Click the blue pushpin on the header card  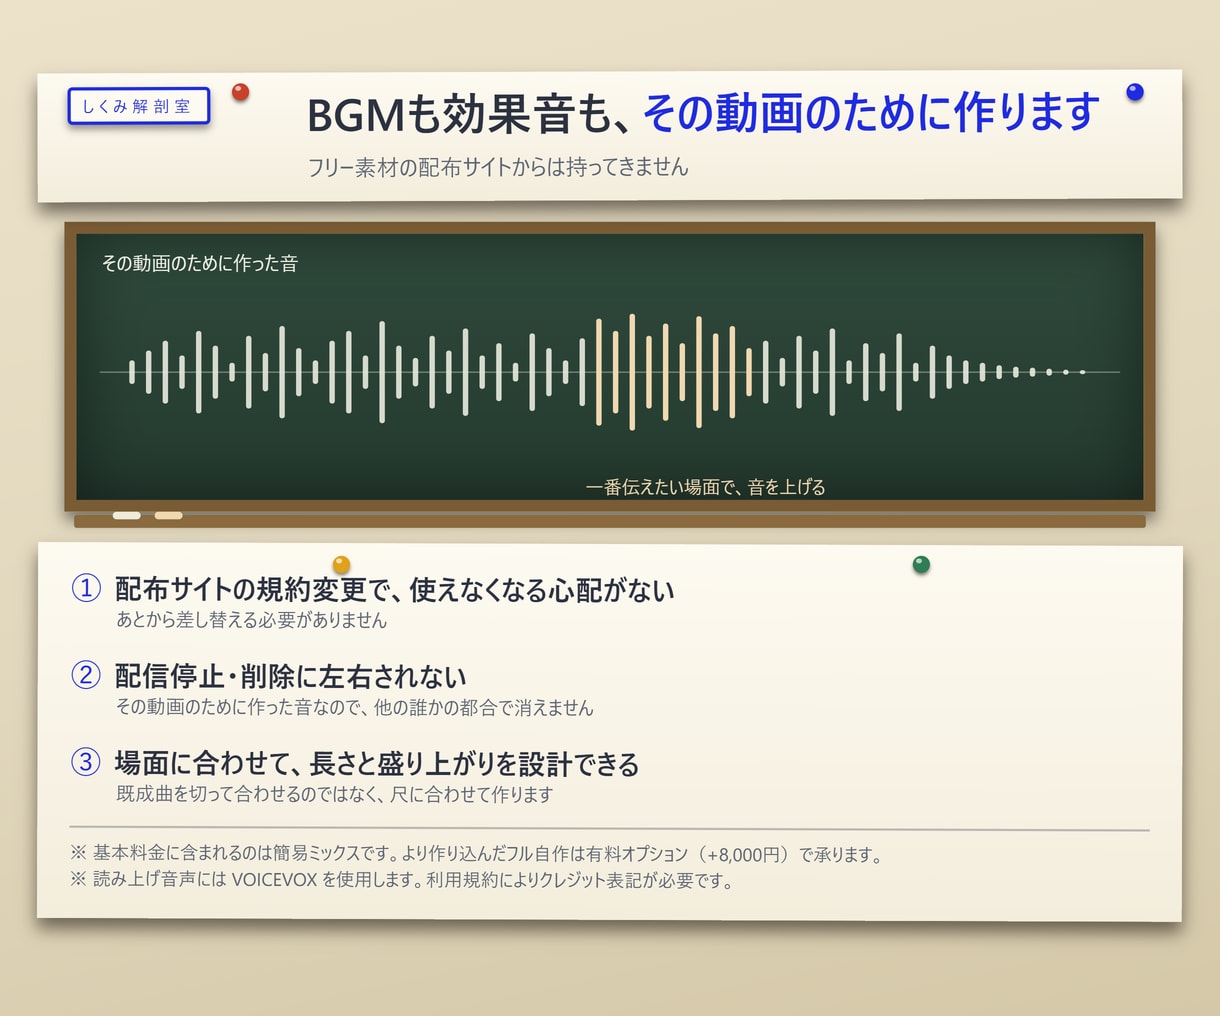(x=1134, y=92)
